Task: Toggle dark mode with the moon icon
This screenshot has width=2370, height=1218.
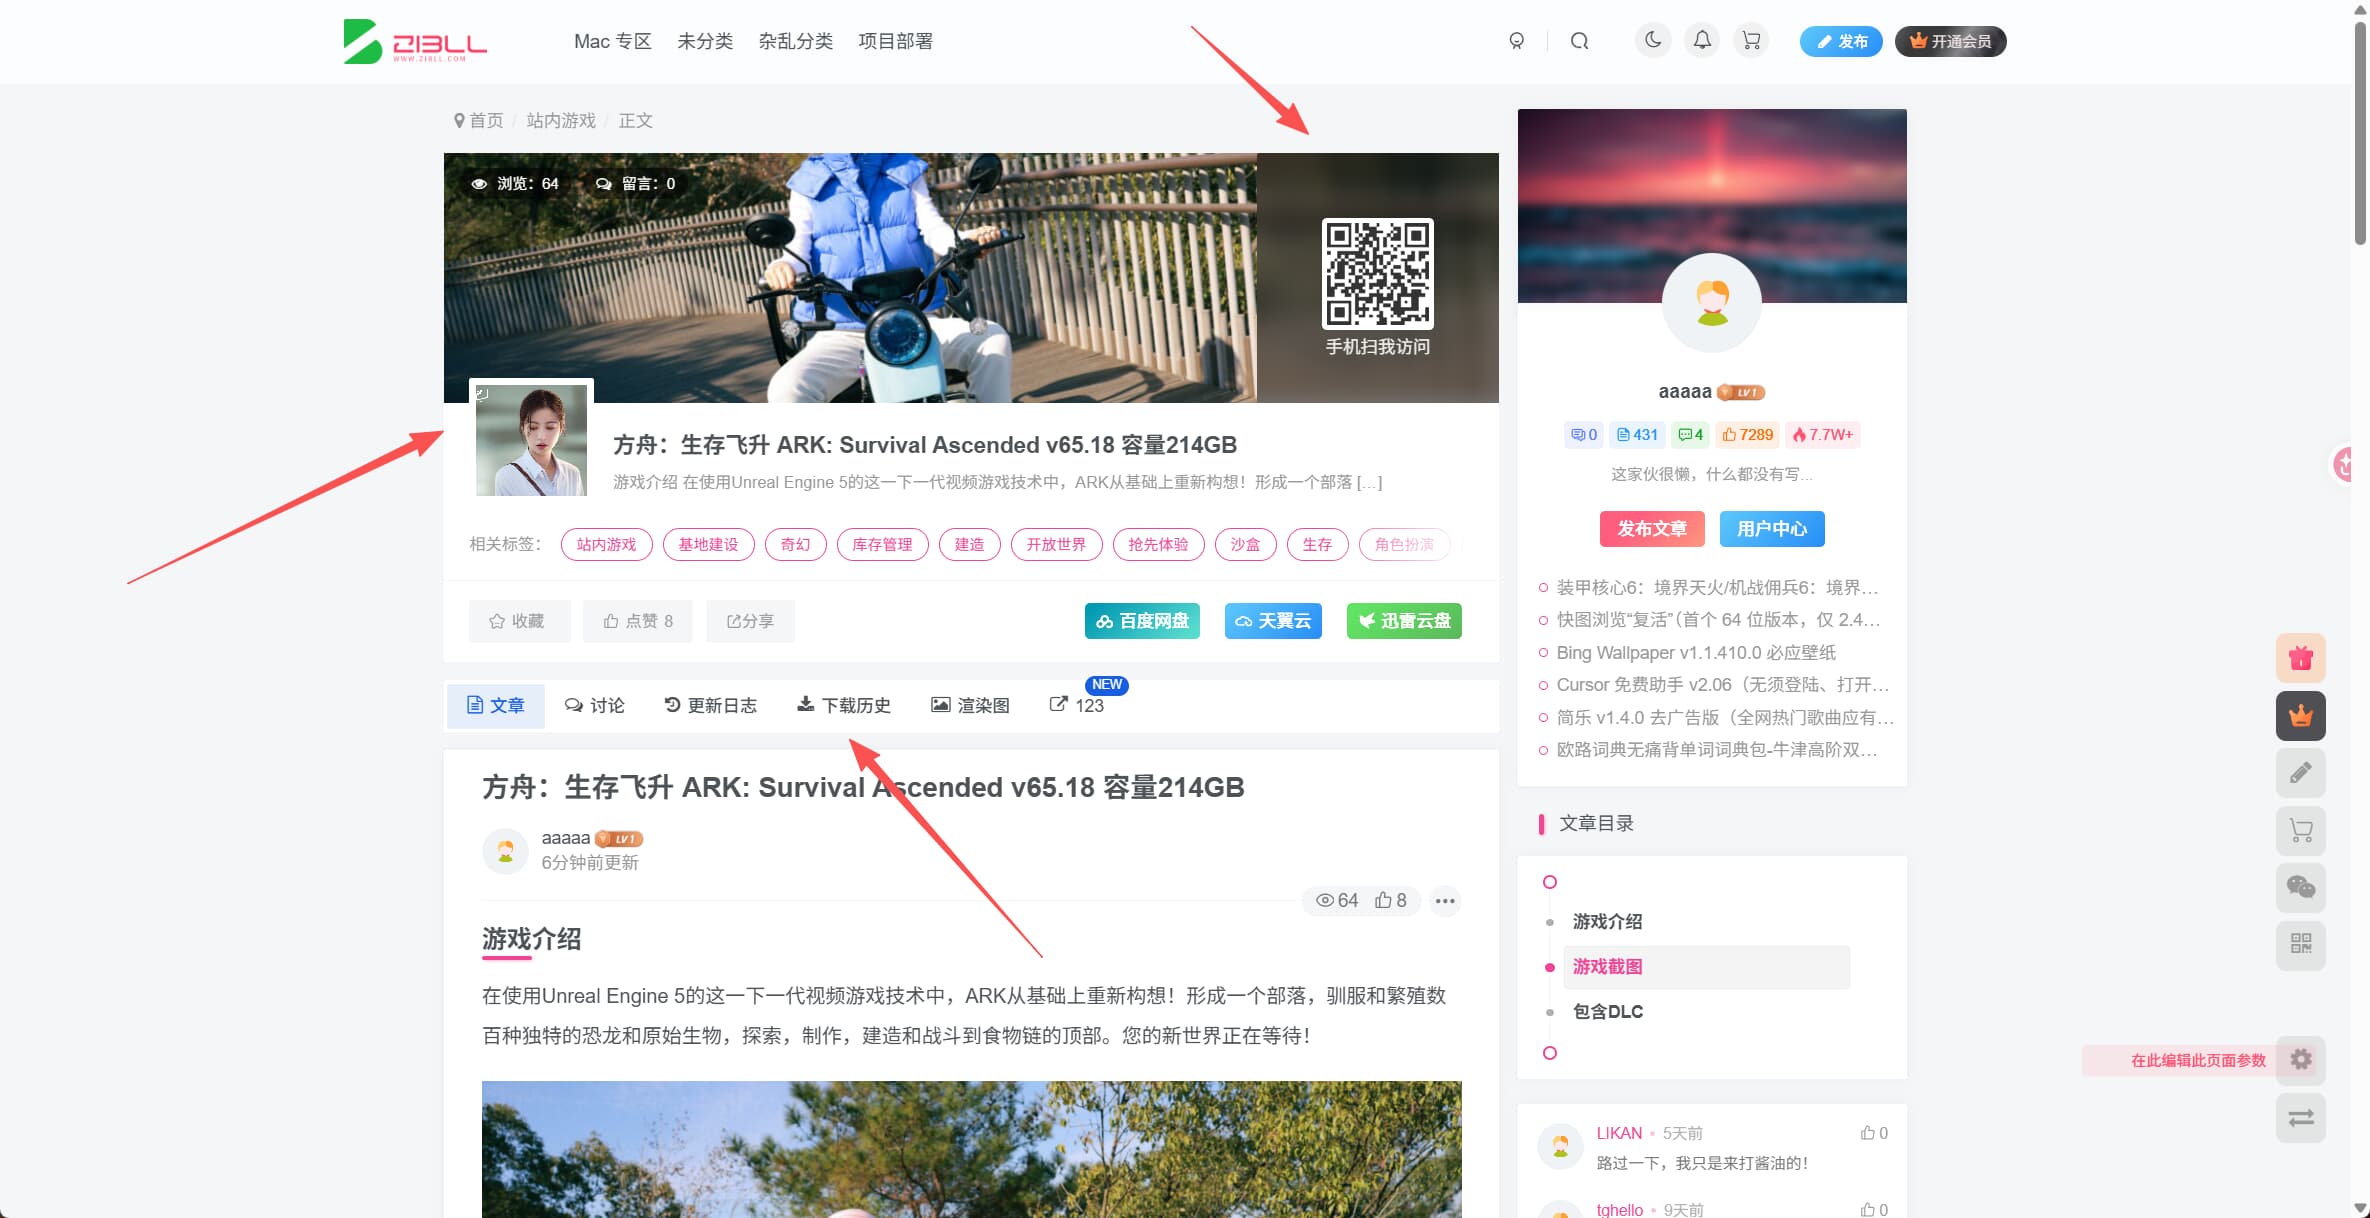Action: (1653, 41)
